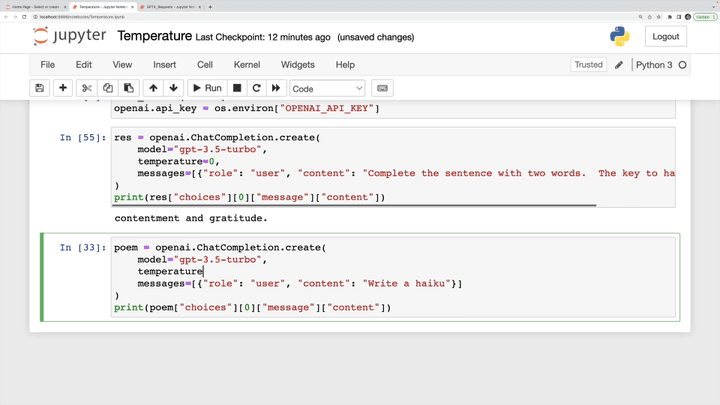This screenshot has width=720, height=405.
Task: Paste cells below using the toolbar icon
Action: [x=128, y=88]
